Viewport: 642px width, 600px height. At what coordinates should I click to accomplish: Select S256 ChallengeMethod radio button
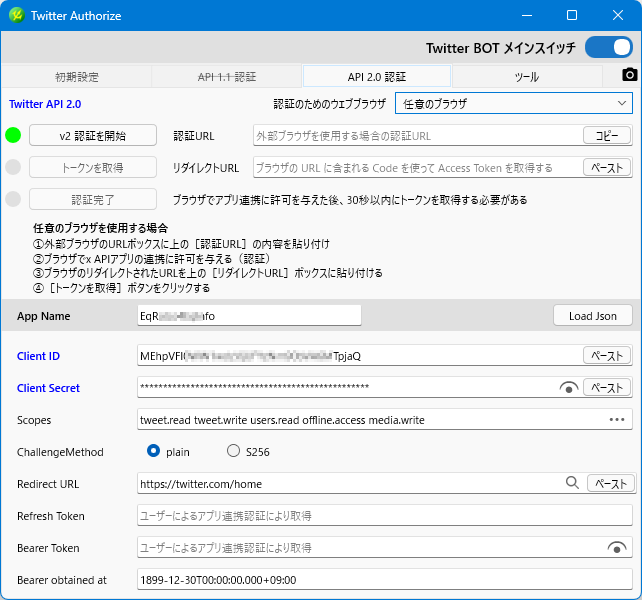tap(234, 451)
